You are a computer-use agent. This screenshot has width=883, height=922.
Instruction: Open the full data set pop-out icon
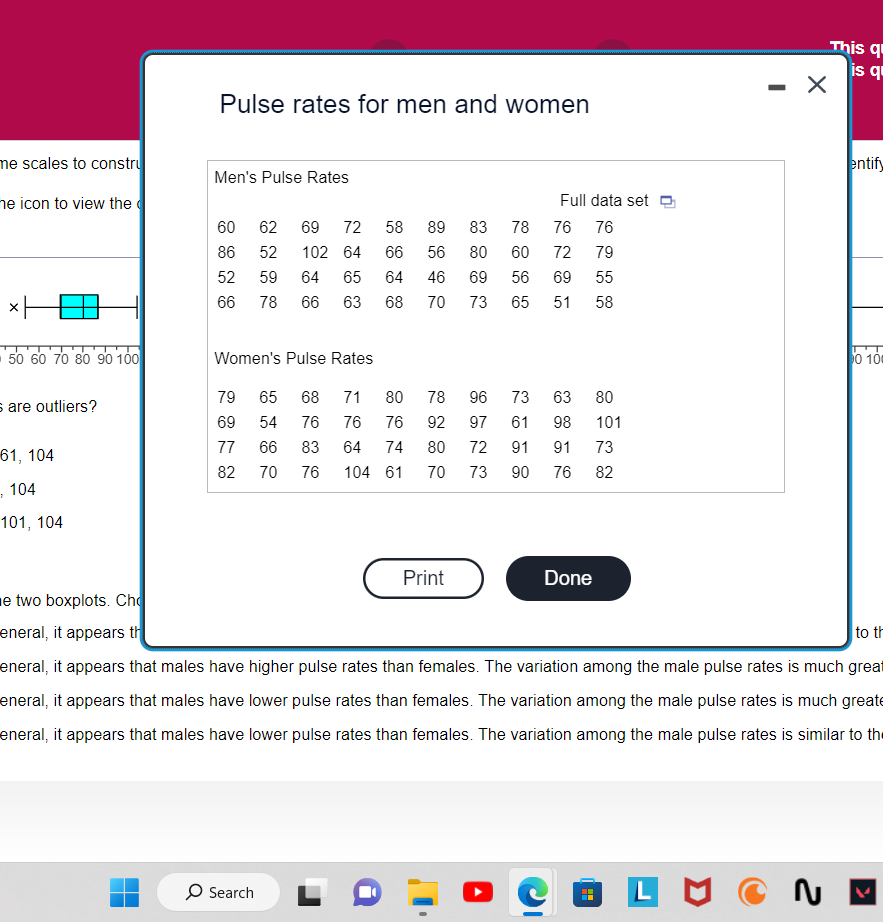[667, 200]
